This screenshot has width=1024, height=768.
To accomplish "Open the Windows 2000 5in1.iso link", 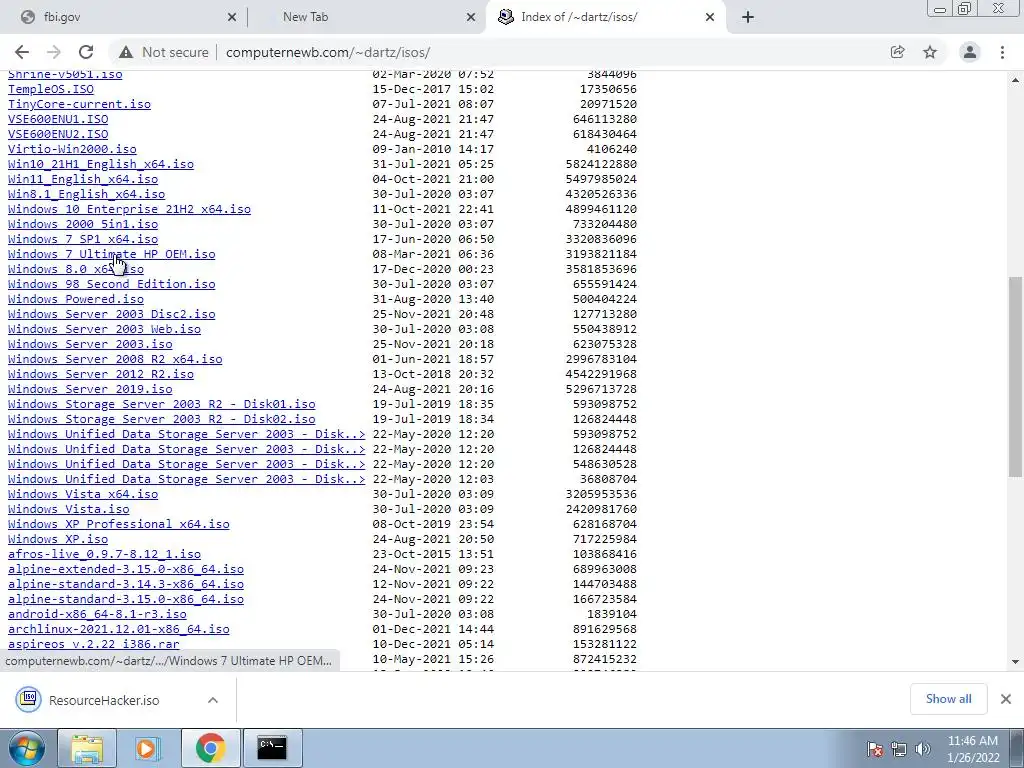I will [x=83, y=224].
